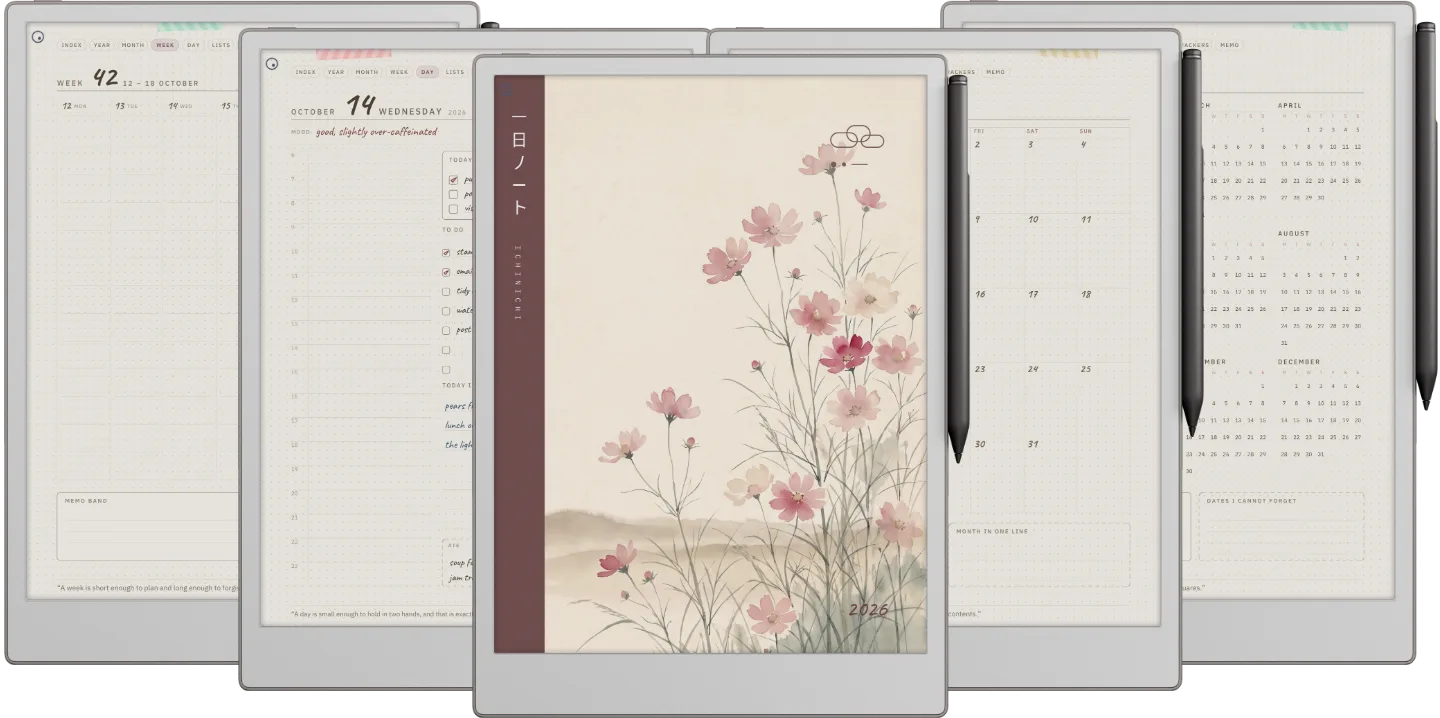Tap the SAT column header on month planner
The height and width of the screenshot is (718, 1440).
click(1032, 131)
